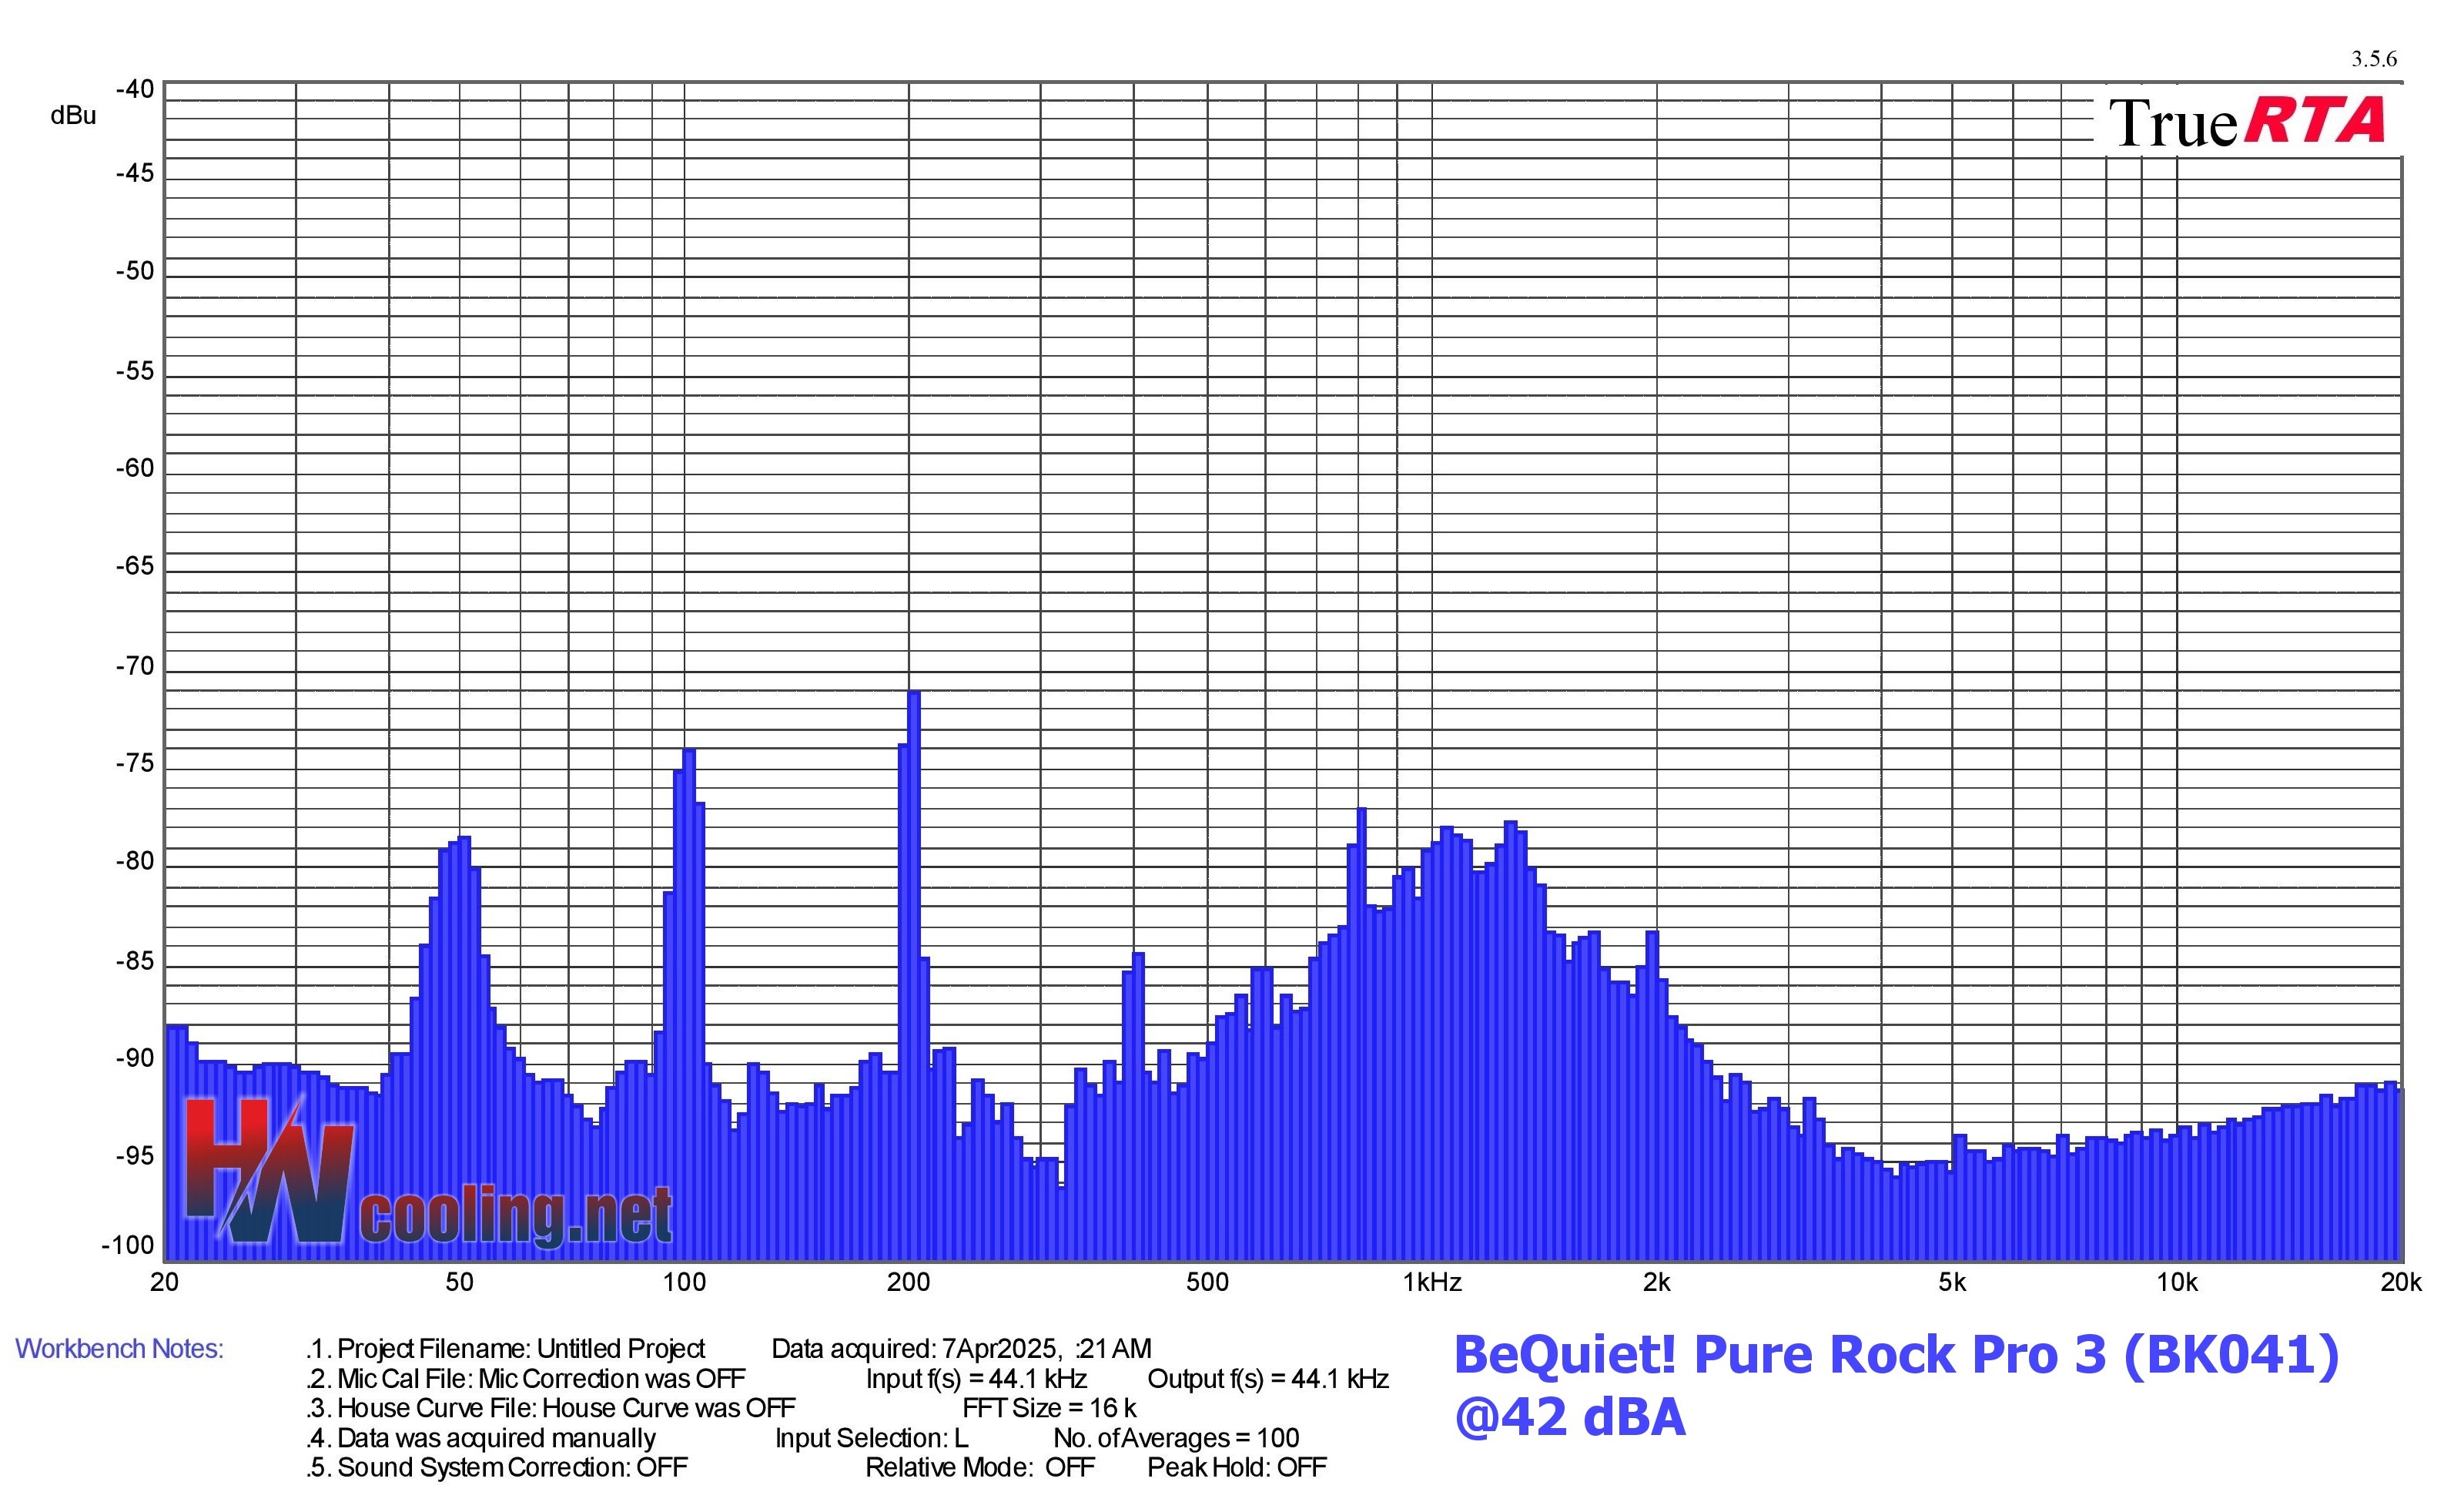This screenshot has width=2464, height=1502.
Task: Click the "BeQuiet! Pure Rock Pro 3 (BK041)" title
Action: (x=1896, y=1356)
